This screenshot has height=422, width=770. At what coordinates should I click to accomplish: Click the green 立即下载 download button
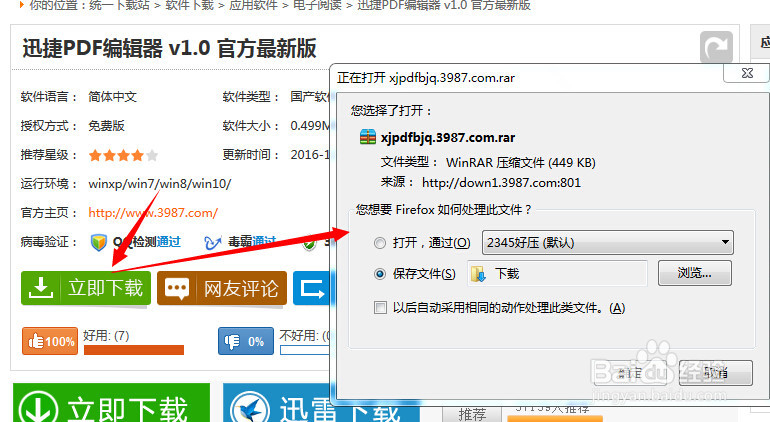point(85,288)
